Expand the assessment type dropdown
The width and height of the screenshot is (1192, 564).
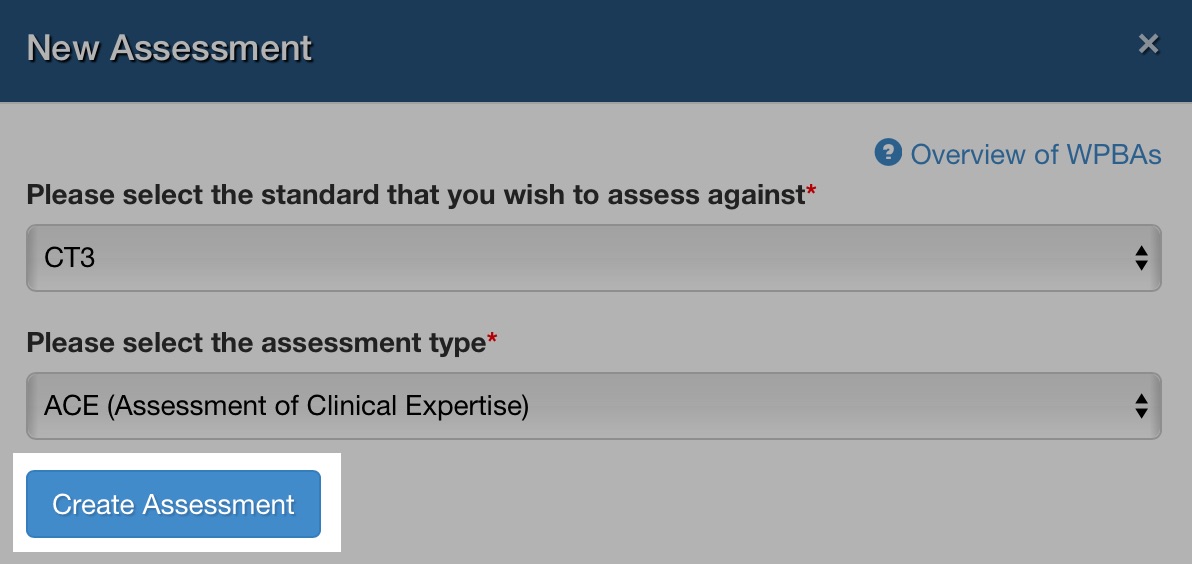click(594, 406)
